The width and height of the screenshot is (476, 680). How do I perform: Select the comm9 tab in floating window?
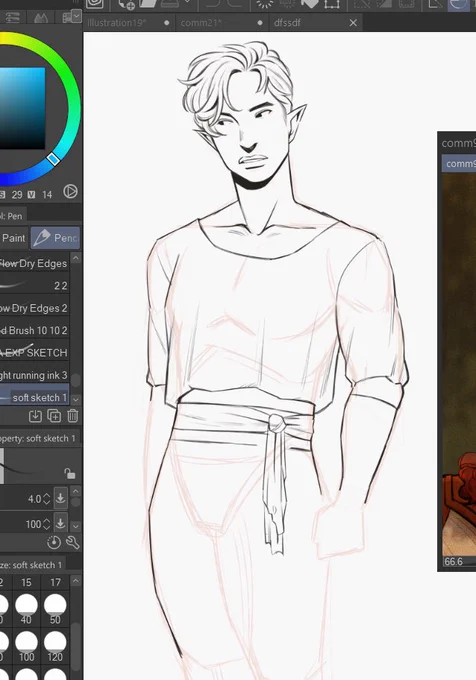460,163
